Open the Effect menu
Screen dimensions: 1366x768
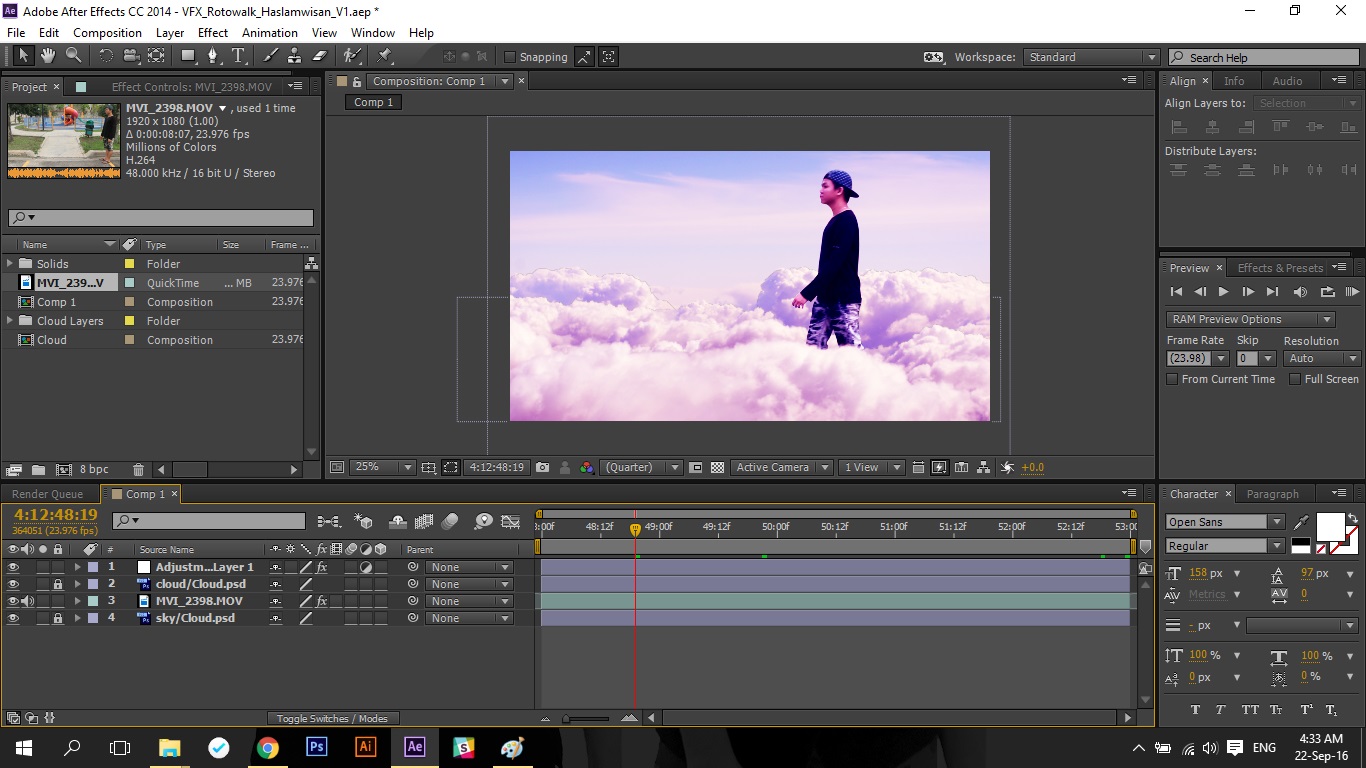[x=212, y=32]
